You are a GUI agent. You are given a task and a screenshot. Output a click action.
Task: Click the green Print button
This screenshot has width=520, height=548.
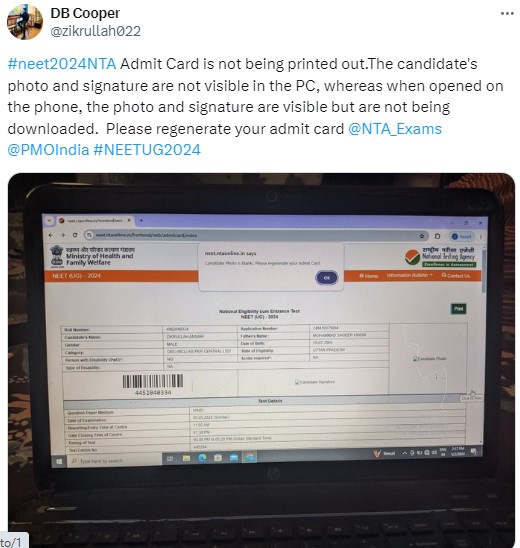(458, 309)
